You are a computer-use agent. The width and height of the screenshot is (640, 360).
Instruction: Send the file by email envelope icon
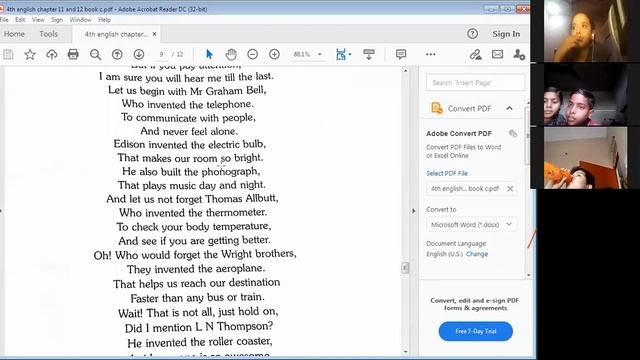pyautogui.click(x=497, y=54)
